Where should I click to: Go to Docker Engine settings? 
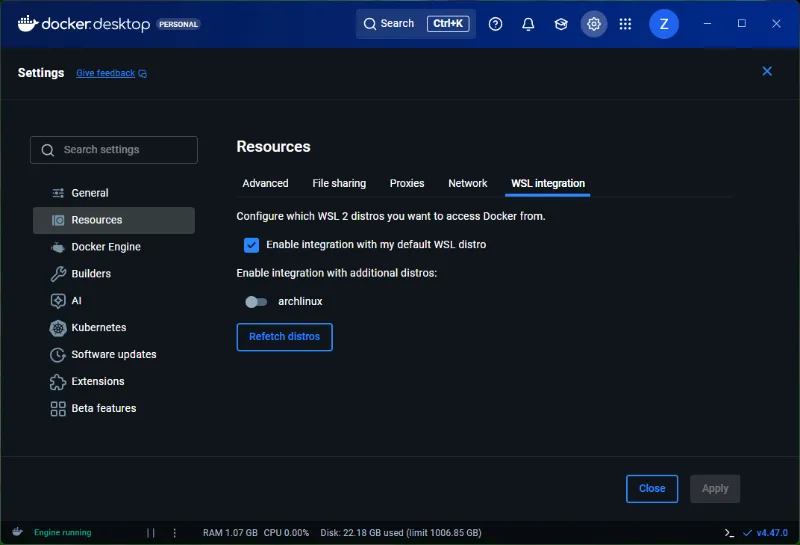105,247
